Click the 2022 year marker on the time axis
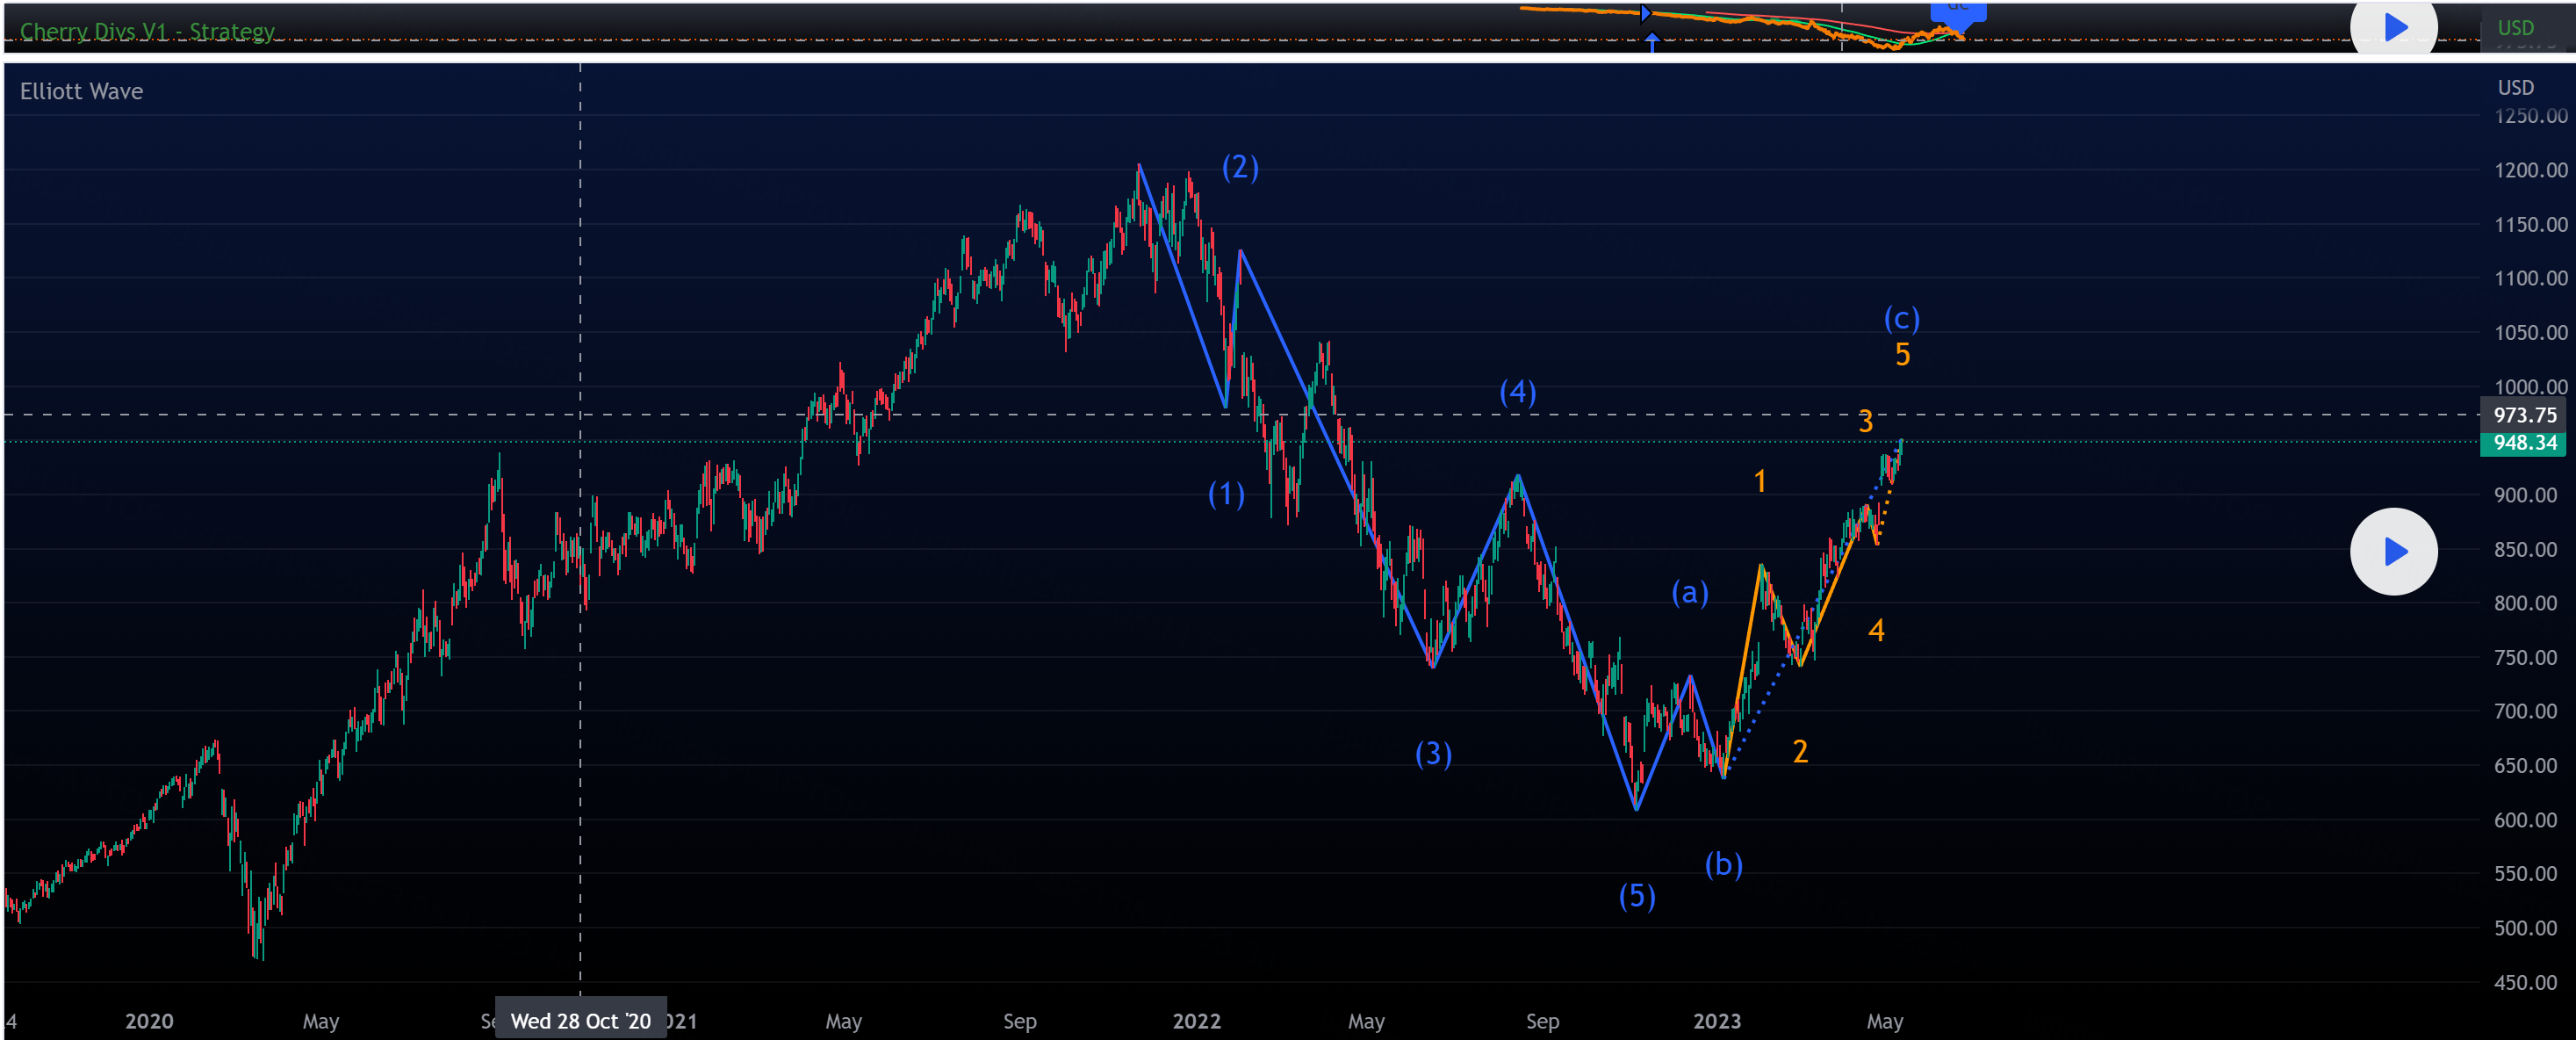The image size is (2576, 1040). 1196,1021
